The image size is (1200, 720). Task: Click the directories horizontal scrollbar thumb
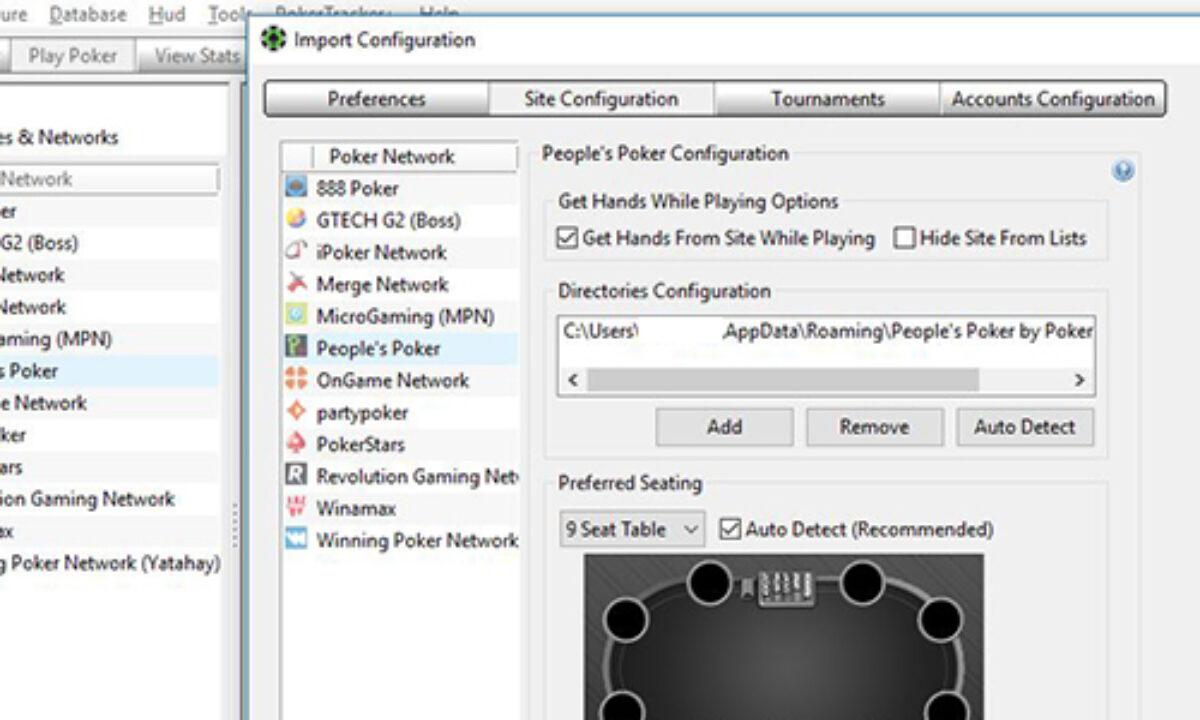(783, 380)
